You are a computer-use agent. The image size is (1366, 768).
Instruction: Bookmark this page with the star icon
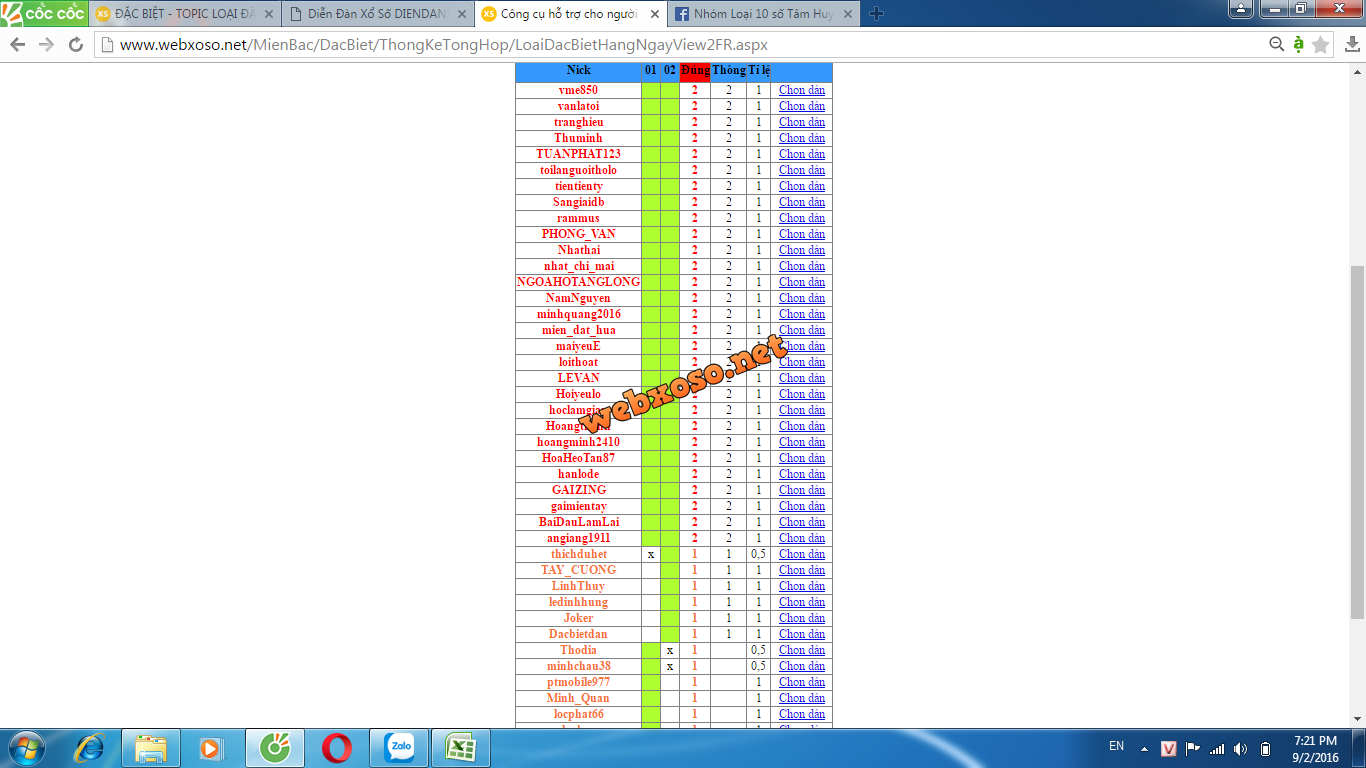pyautogui.click(x=1321, y=45)
